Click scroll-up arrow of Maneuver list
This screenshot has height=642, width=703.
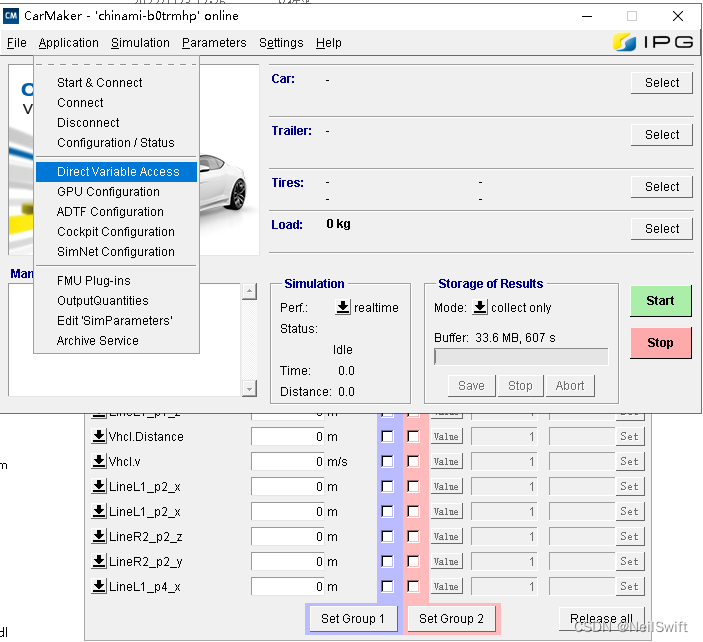pyautogui.click(x=249, y=291)
